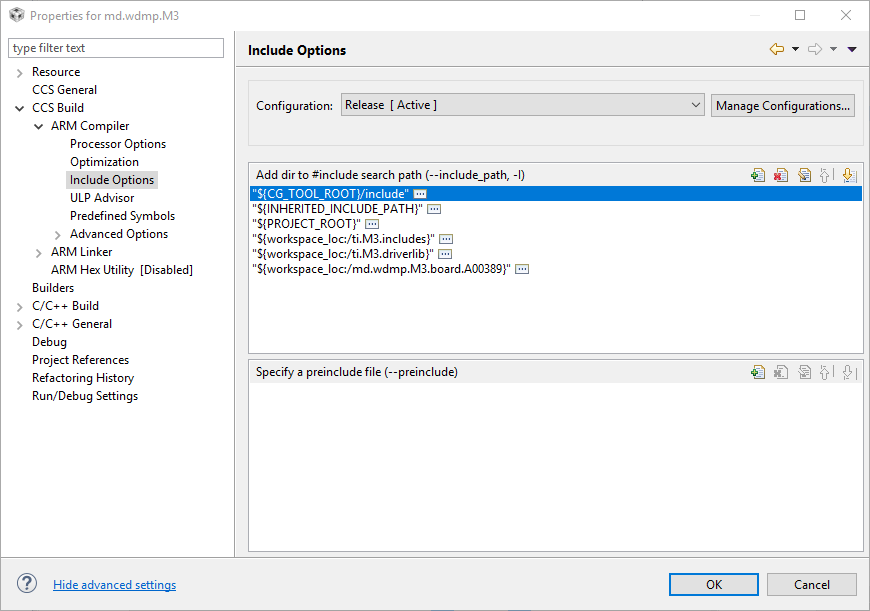Add a directory to the include search path
The image size is (870, 611).
(758, 175)
